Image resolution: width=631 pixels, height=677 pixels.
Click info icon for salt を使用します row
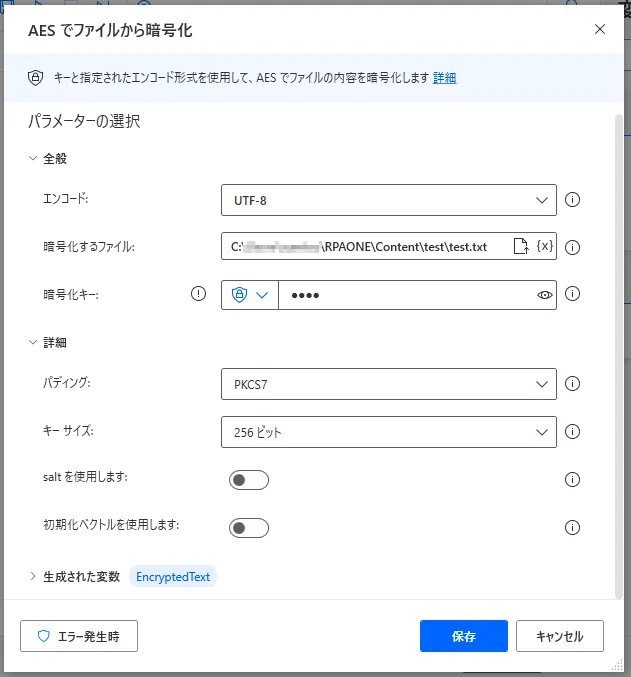[572, 479]
